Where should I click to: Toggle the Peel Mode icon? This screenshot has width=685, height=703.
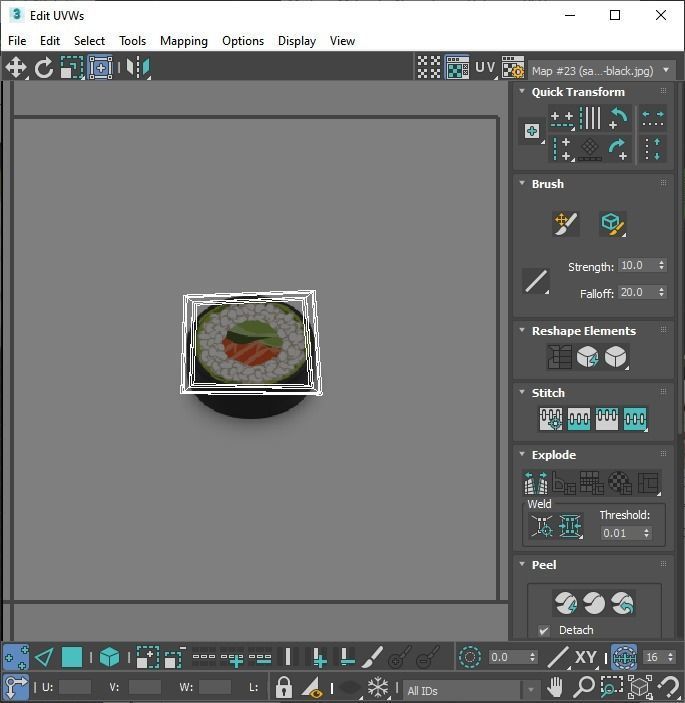point(594,603)
